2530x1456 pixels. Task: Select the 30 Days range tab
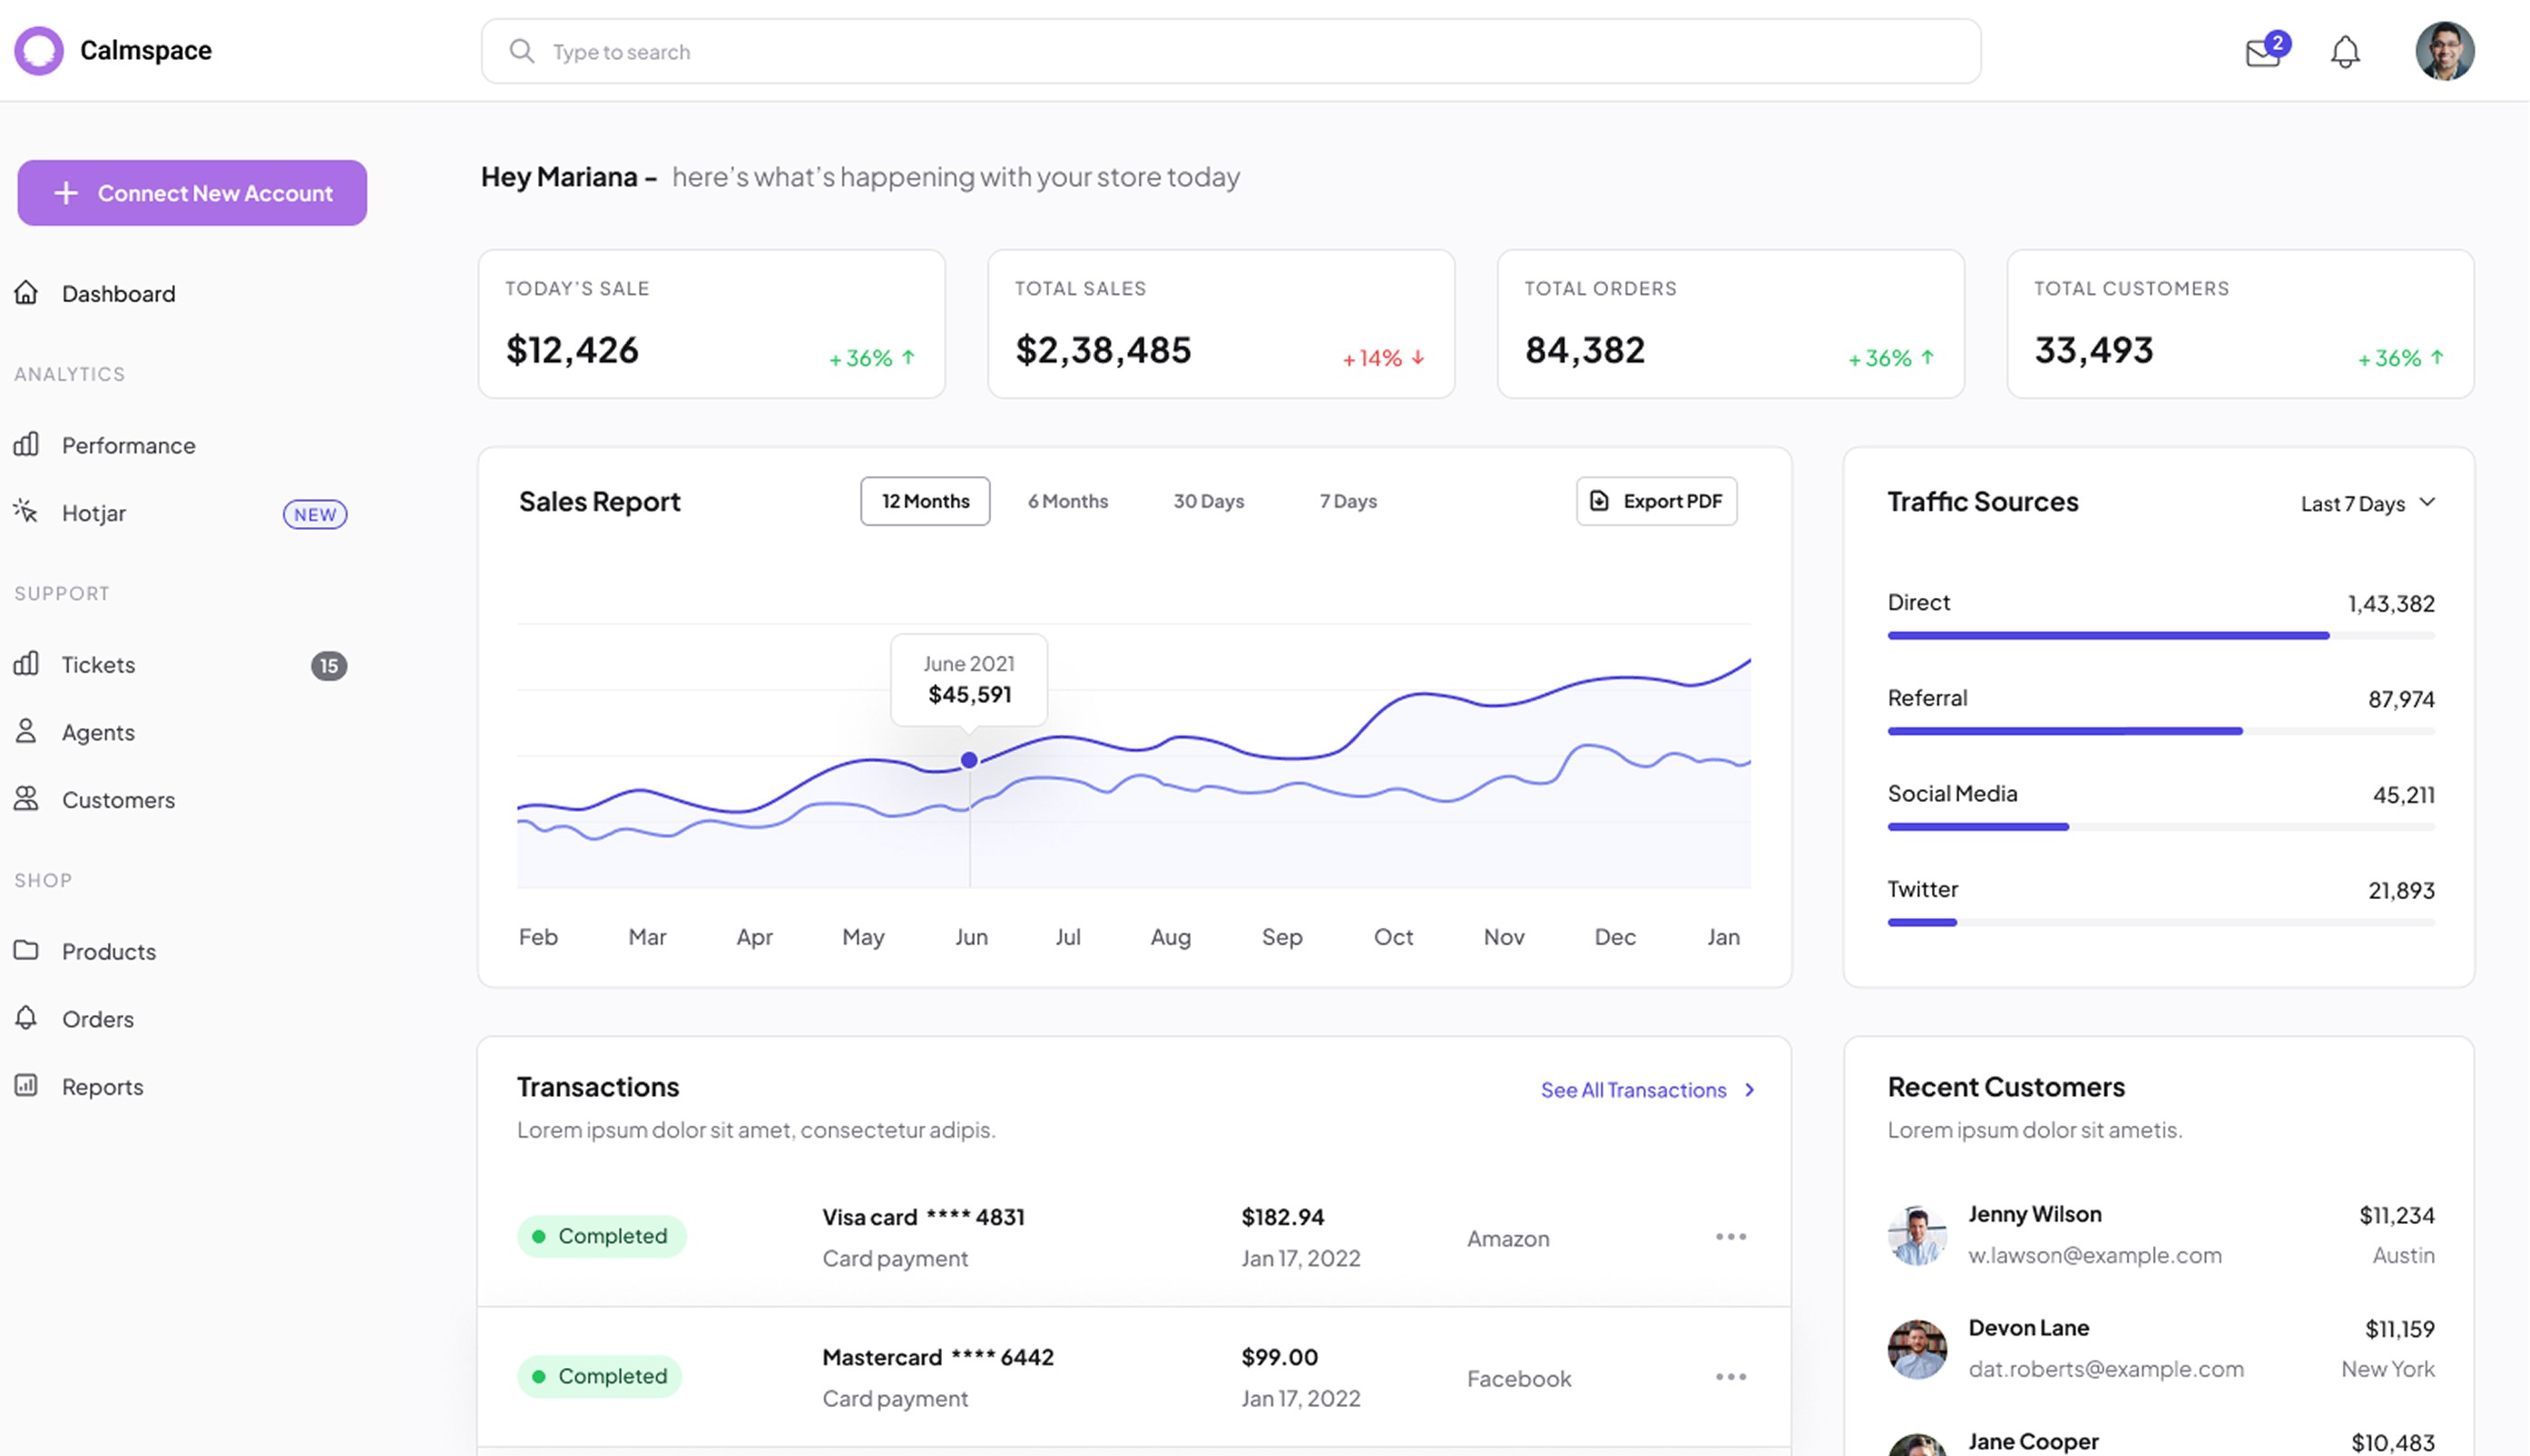pyautogui.click(x=1208, y=501)
